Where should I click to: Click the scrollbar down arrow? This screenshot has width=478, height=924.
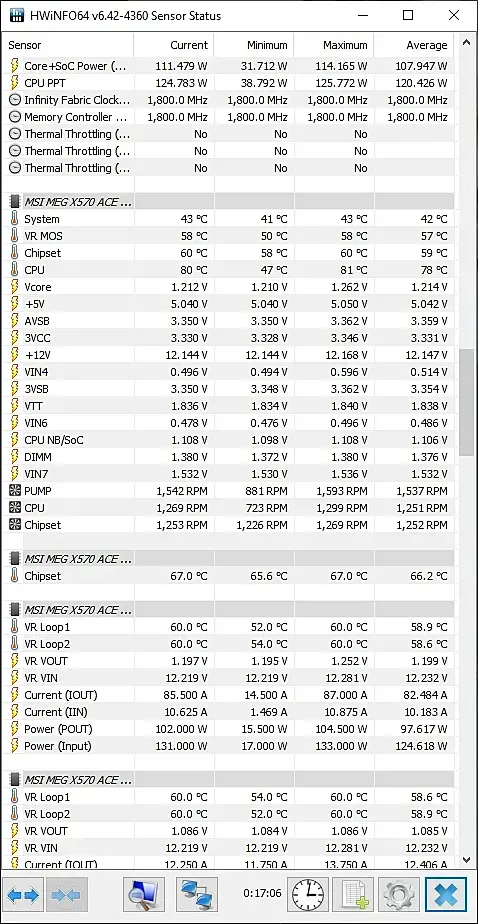click(x=466, y=860)
